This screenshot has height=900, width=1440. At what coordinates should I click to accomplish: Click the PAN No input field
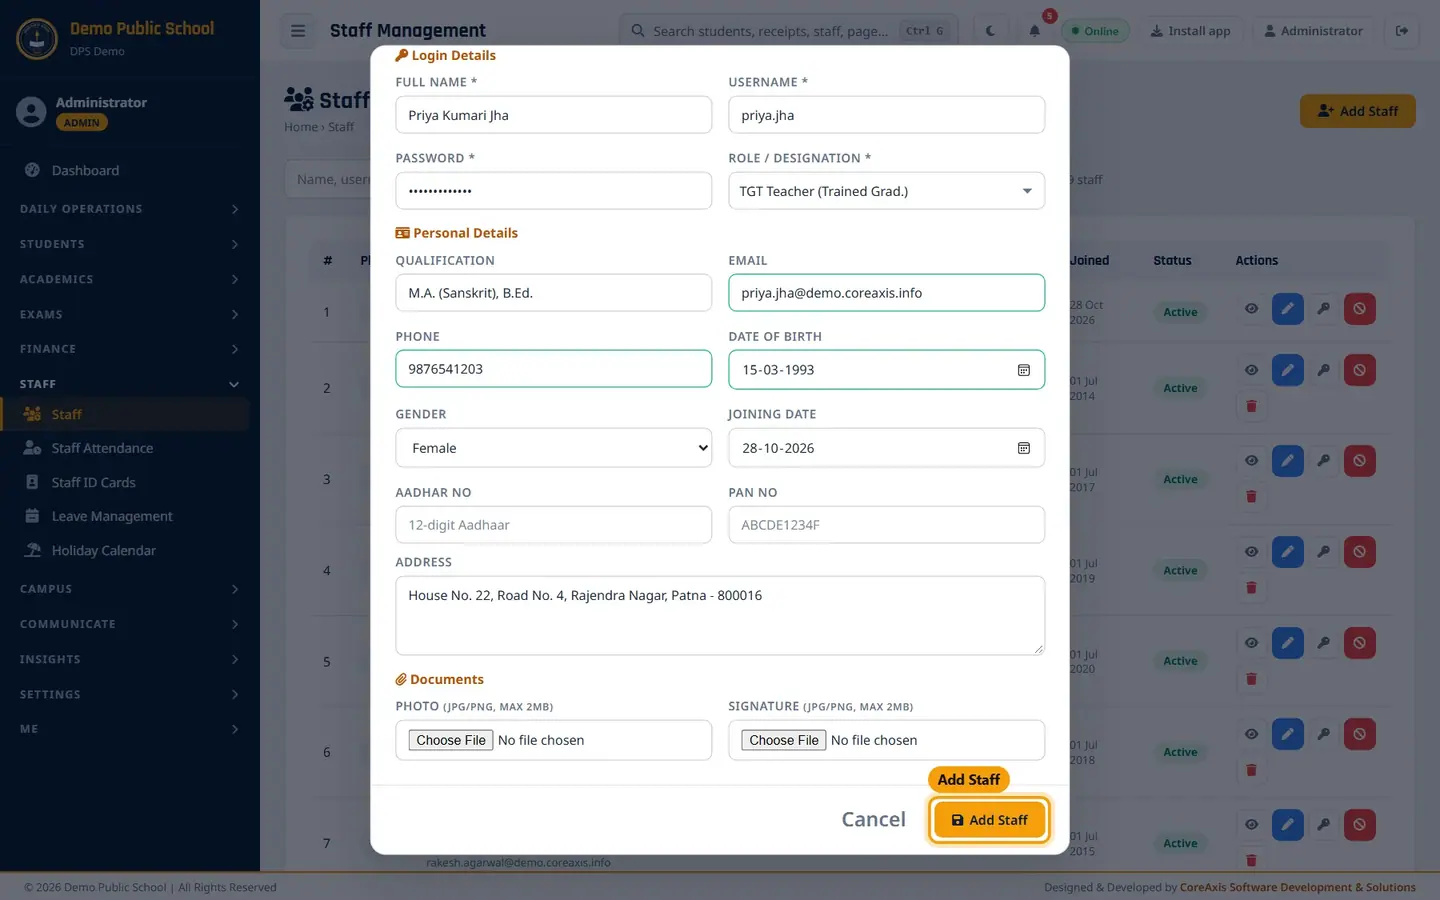click(x=886, y=525)
